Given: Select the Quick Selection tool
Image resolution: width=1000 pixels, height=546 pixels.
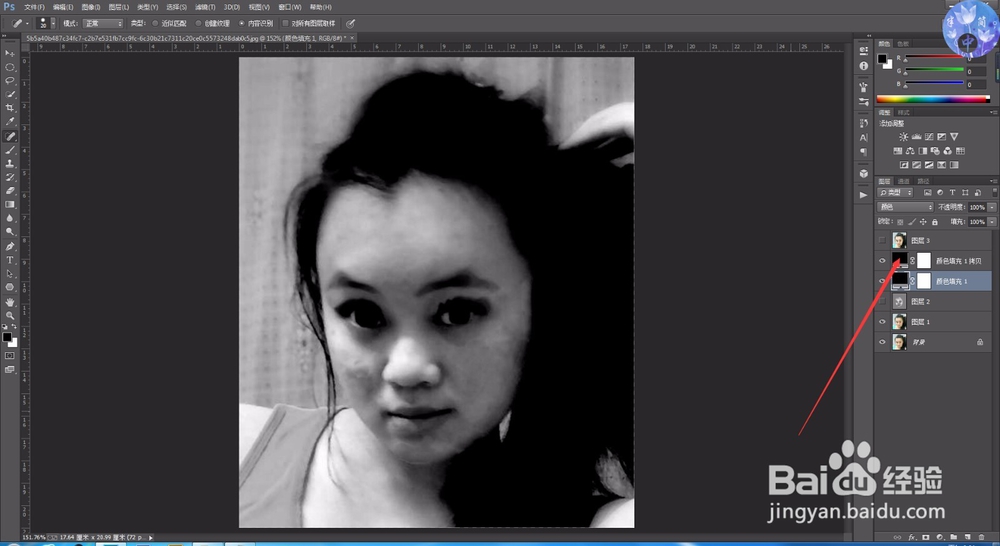Looking at the screenshot, I should 10,94.
